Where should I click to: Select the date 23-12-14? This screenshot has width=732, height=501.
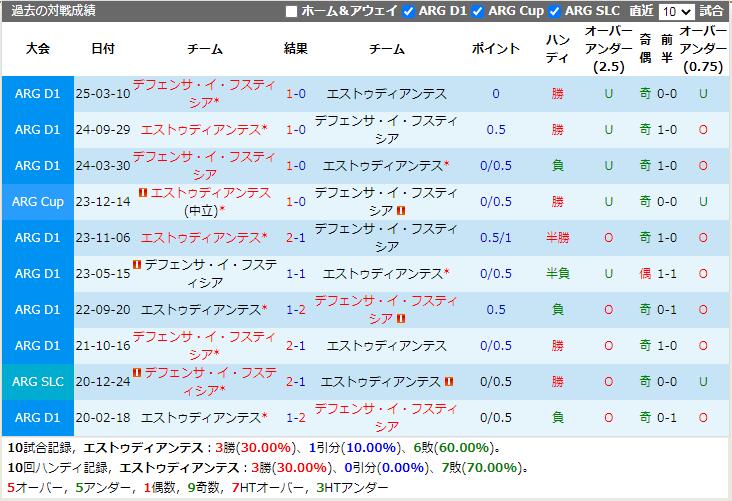[x=103, y=202]
